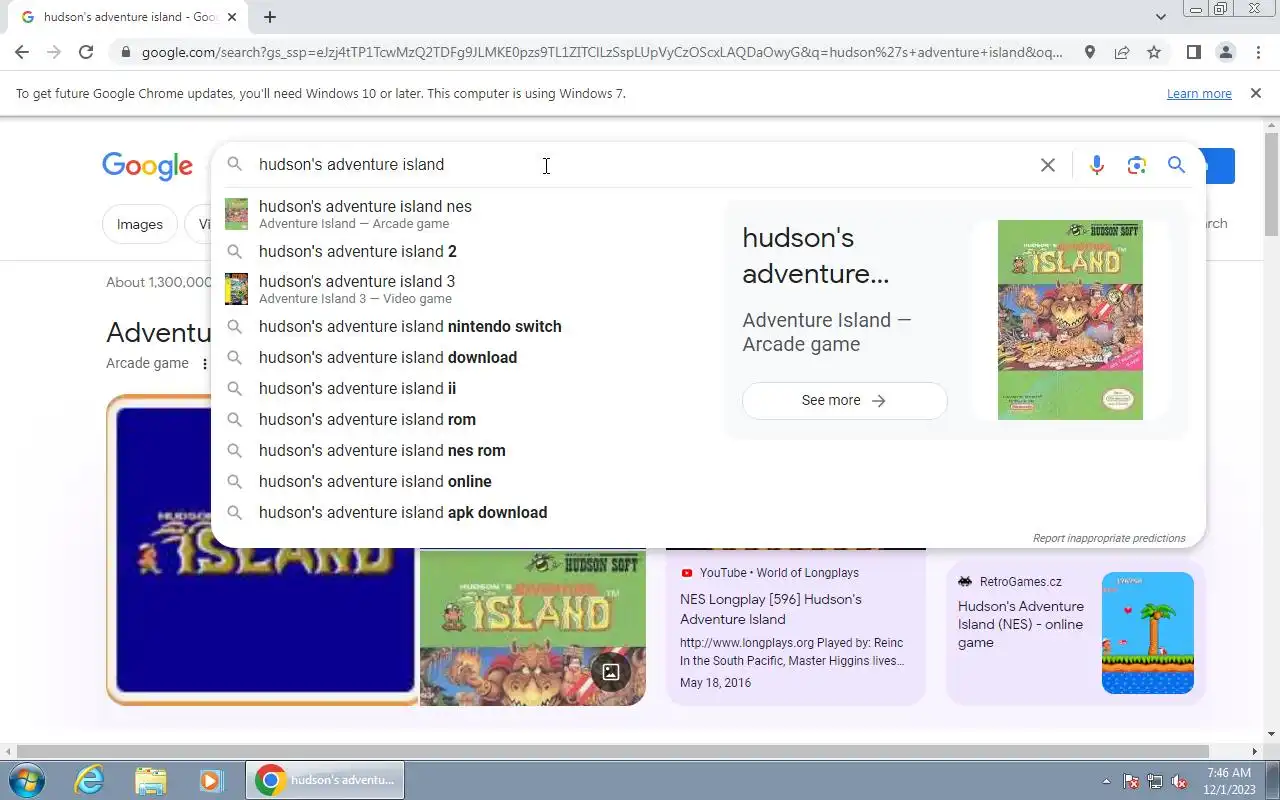This screenshot has width=1280, height=800.
Task: Click the network icon in system tray
Action: [x=1155, y=781]
